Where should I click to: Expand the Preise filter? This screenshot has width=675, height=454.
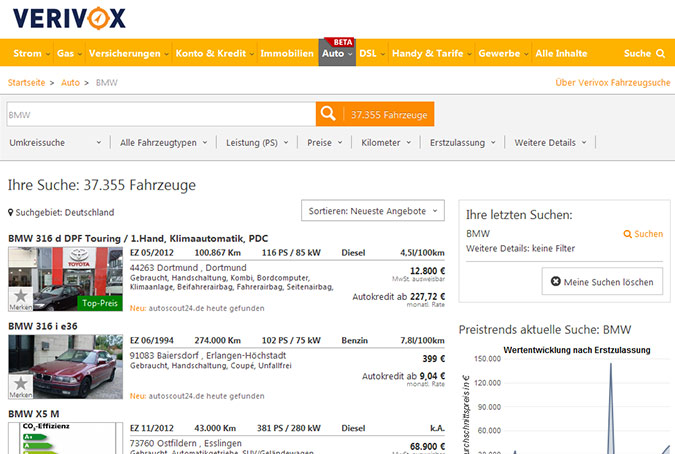pos(325,142)
